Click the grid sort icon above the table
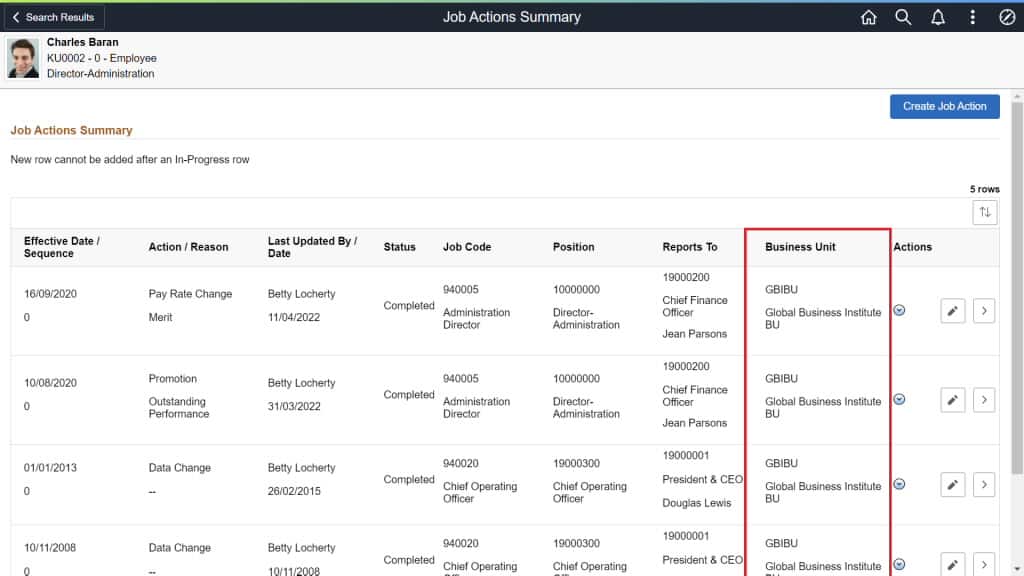The height and width of the screenshot is (576, 1024). [984, 212]
